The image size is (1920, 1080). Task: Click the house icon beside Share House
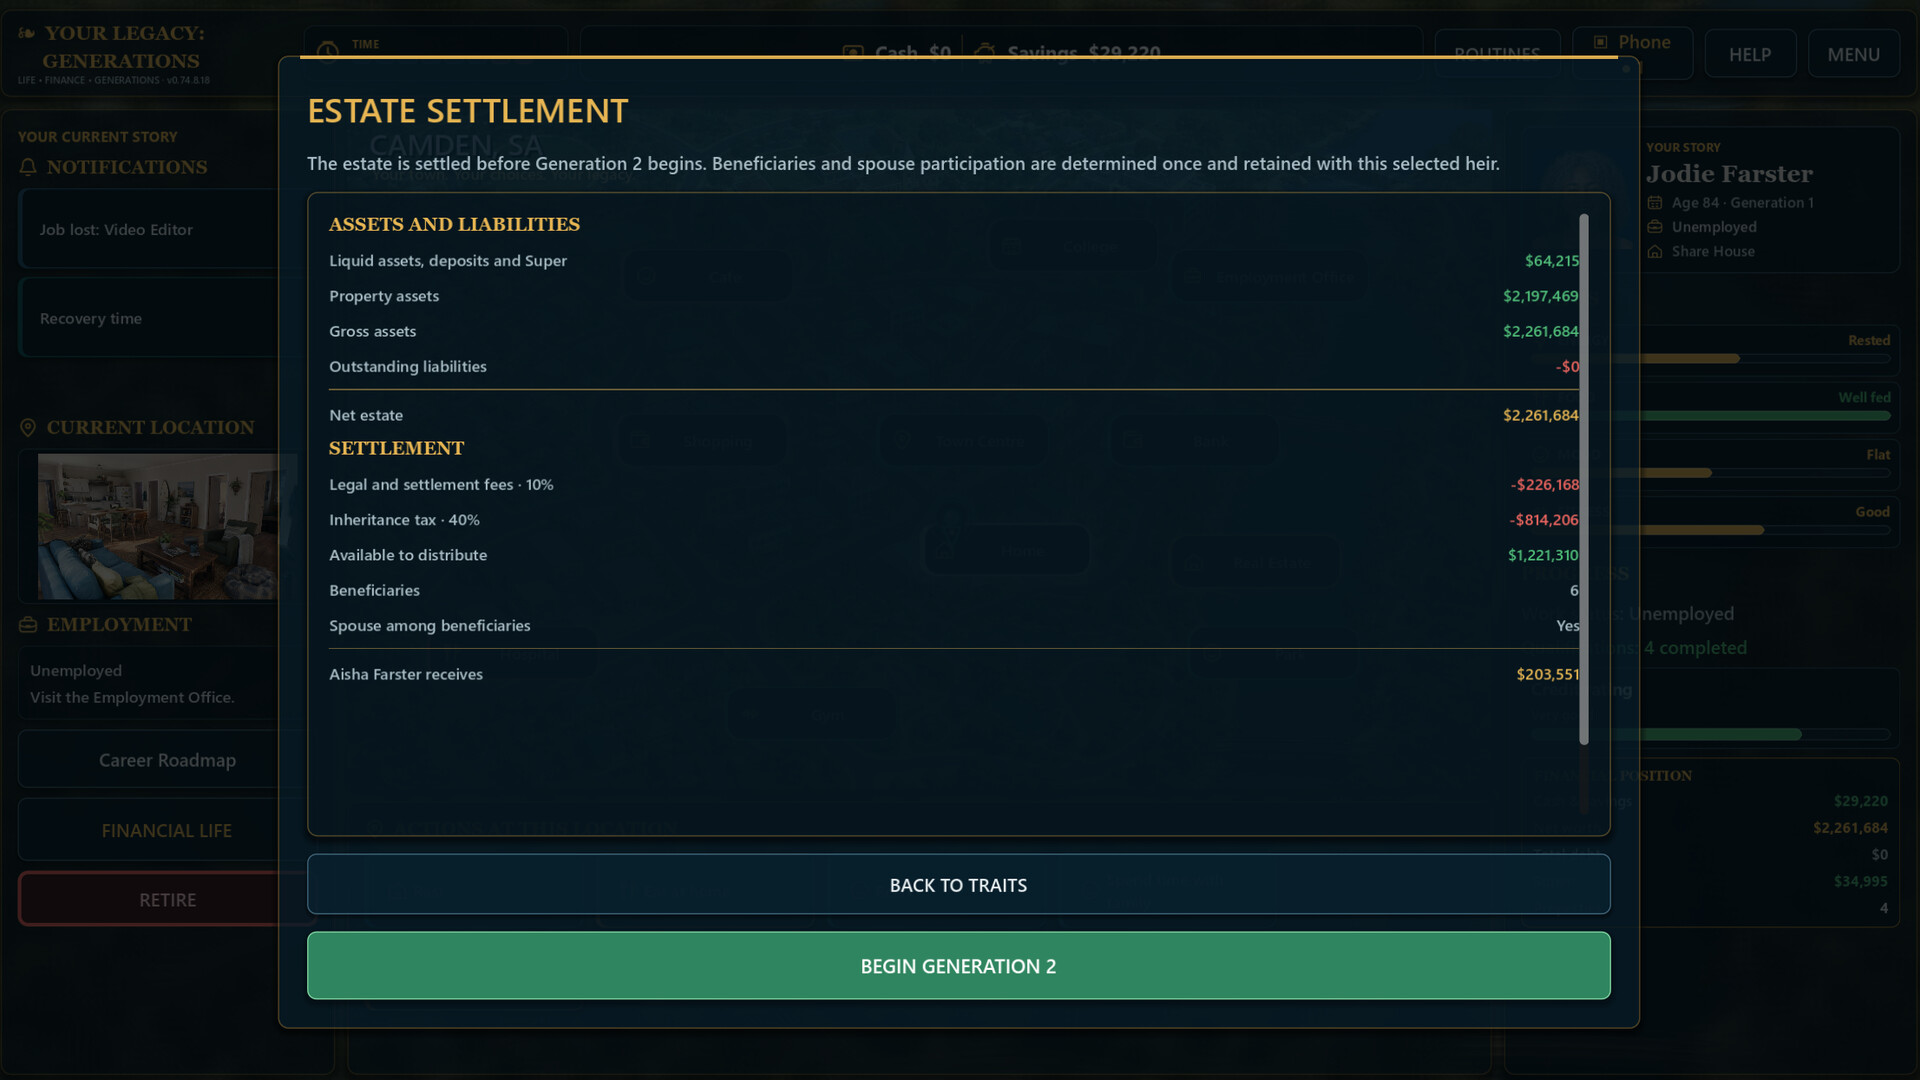pos(1655,252)
